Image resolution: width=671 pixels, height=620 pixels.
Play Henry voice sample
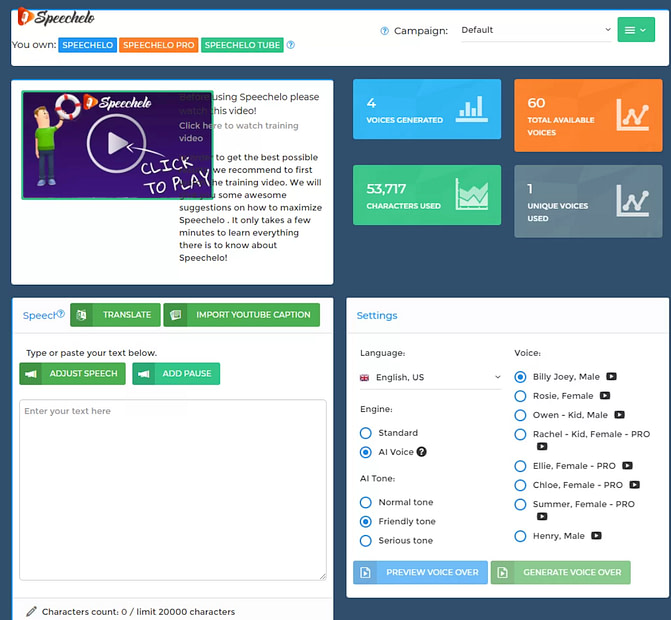pos(596,536)
